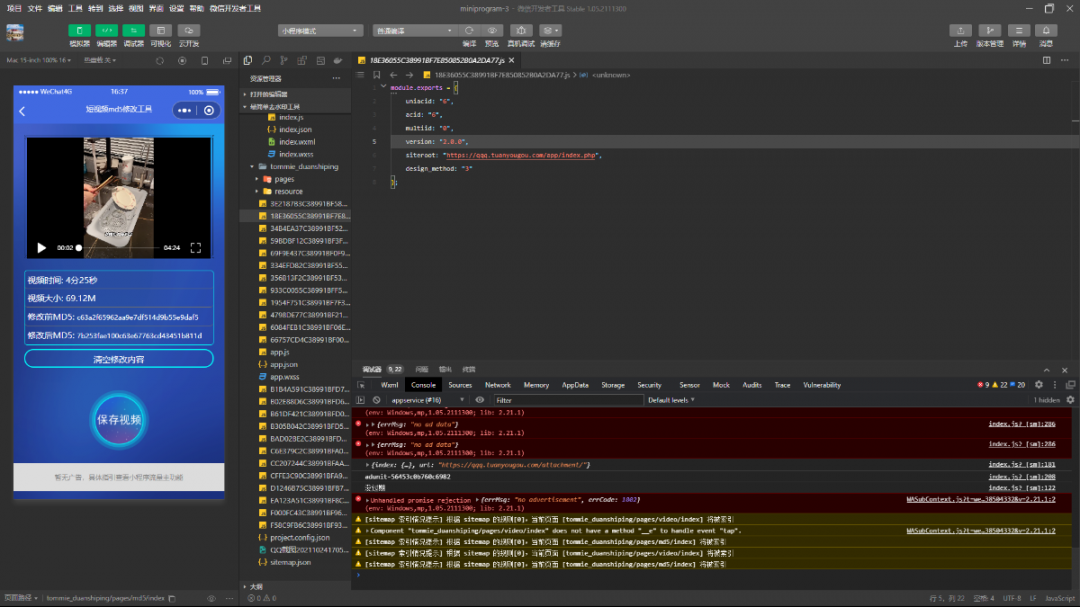Click the simulator phone device icon
The image size is (1080, 607).
(x=205, y=61)
